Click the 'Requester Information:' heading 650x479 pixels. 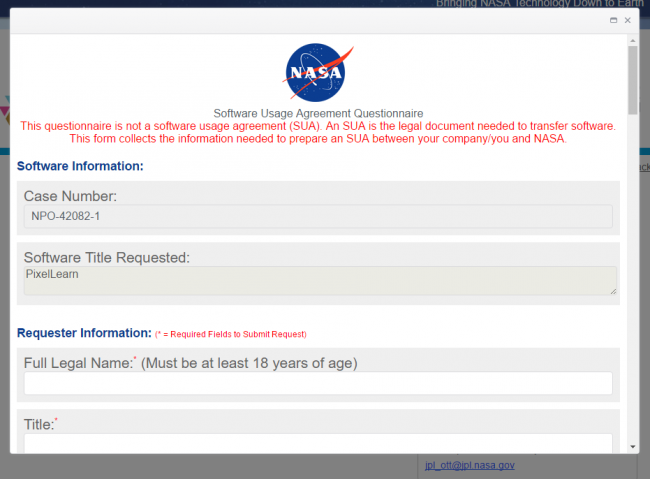[84, 333]
